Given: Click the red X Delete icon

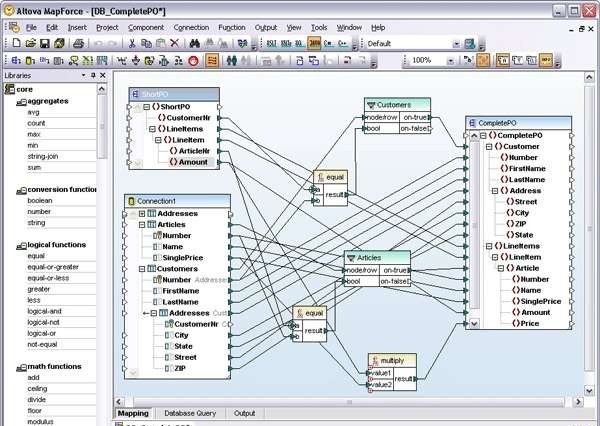Looking at the screenshot, I should coord(174,43).
